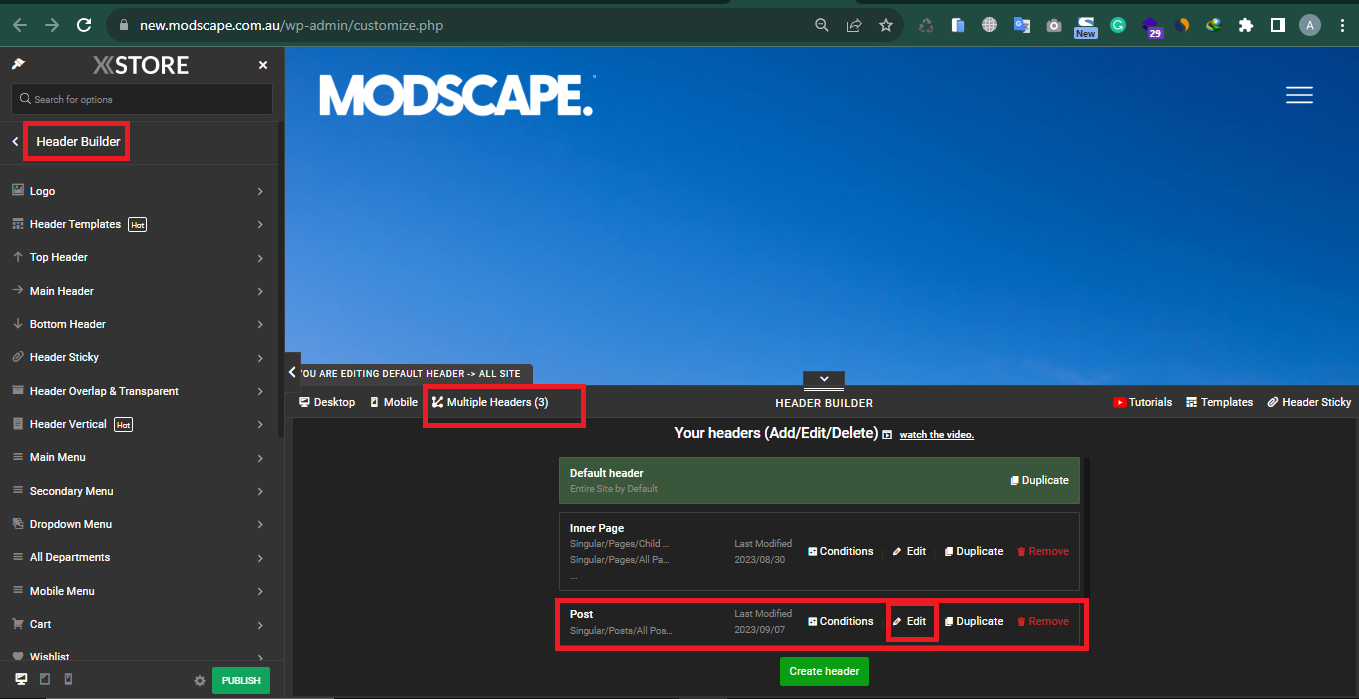
Task: Open Top Header settings
Action: click(138, 257)
